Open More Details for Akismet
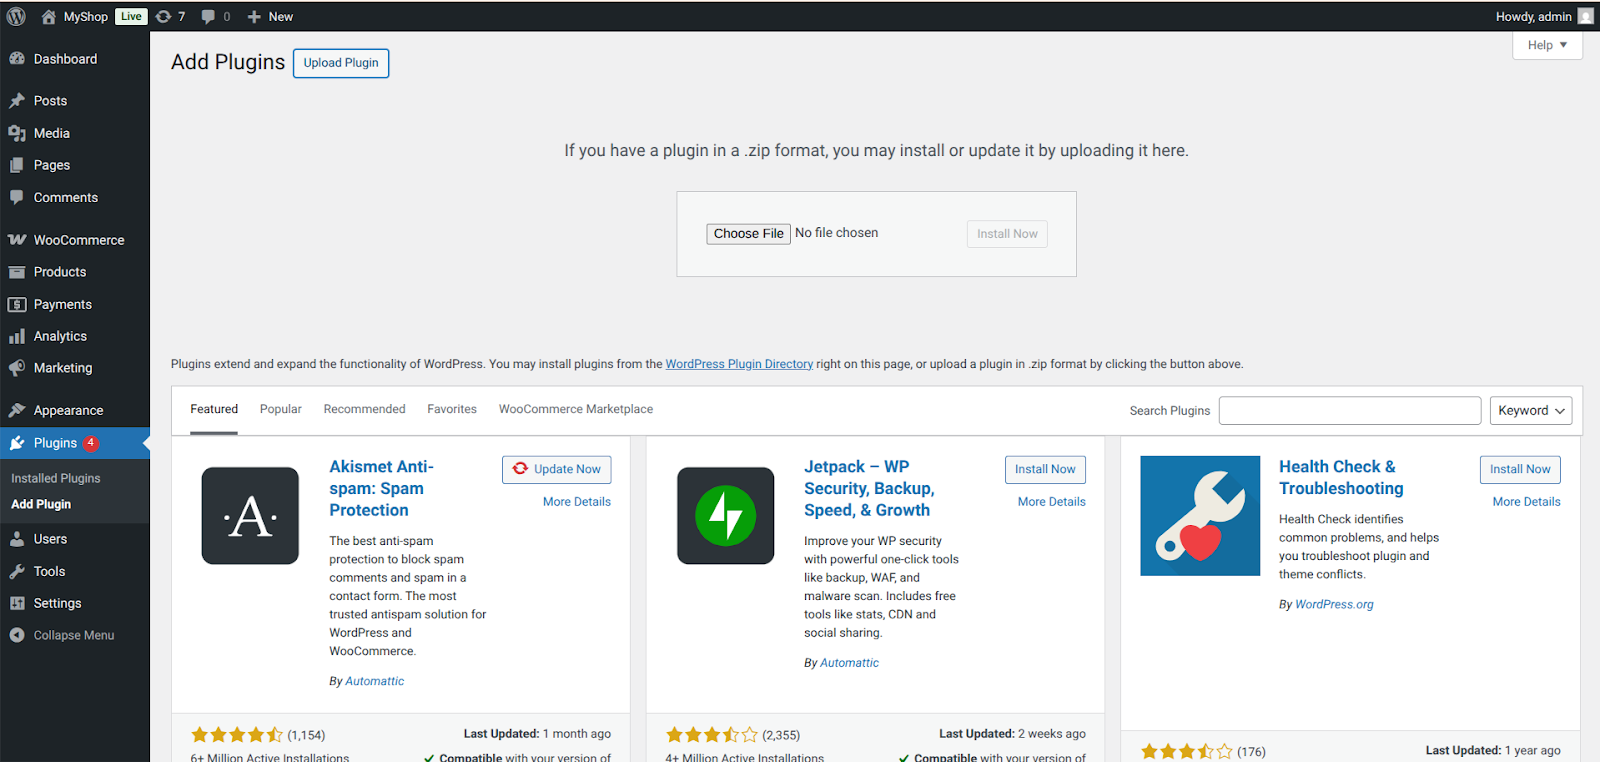 click(x=577, y=502)
